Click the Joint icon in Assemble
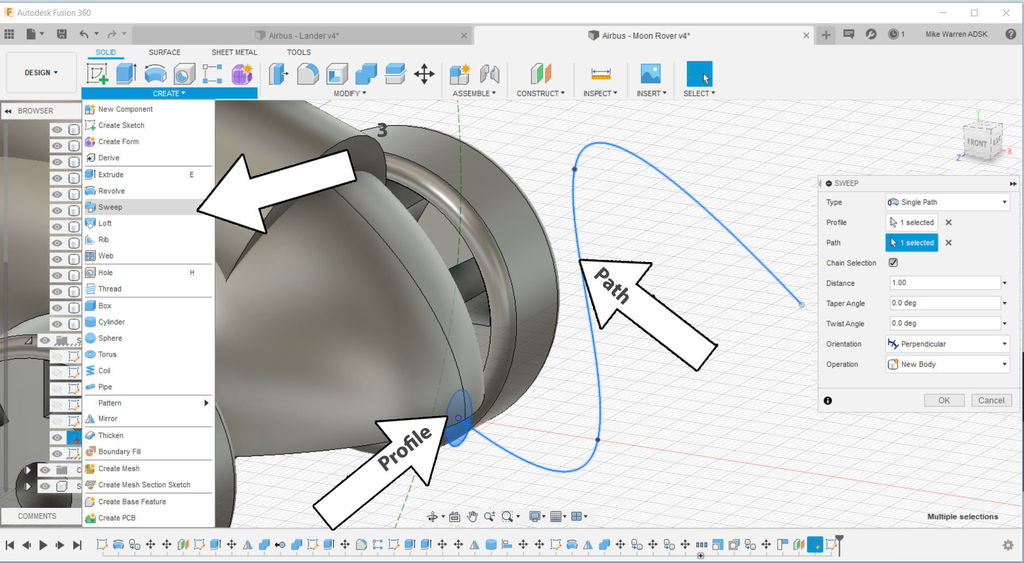The image size is (1024, 563). tap(489, 74)
